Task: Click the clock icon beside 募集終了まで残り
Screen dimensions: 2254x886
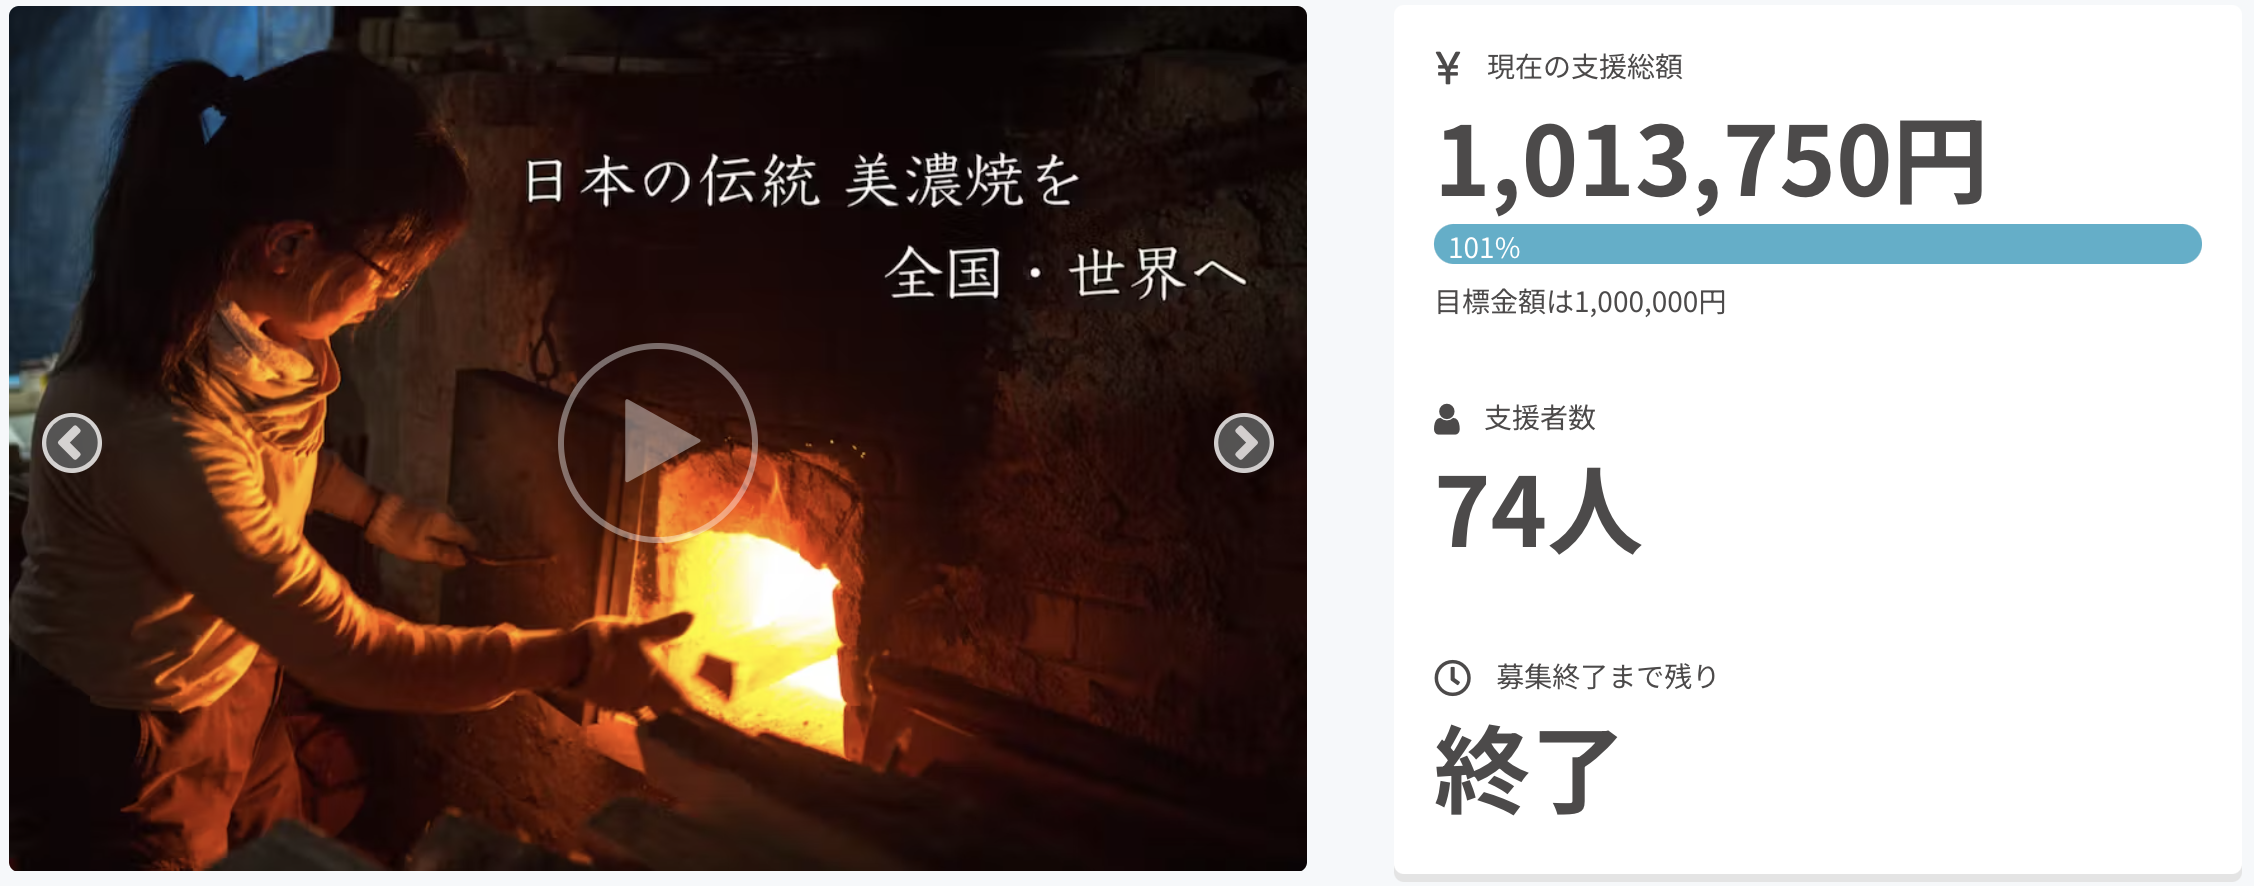Action: tap(1452, 678)
